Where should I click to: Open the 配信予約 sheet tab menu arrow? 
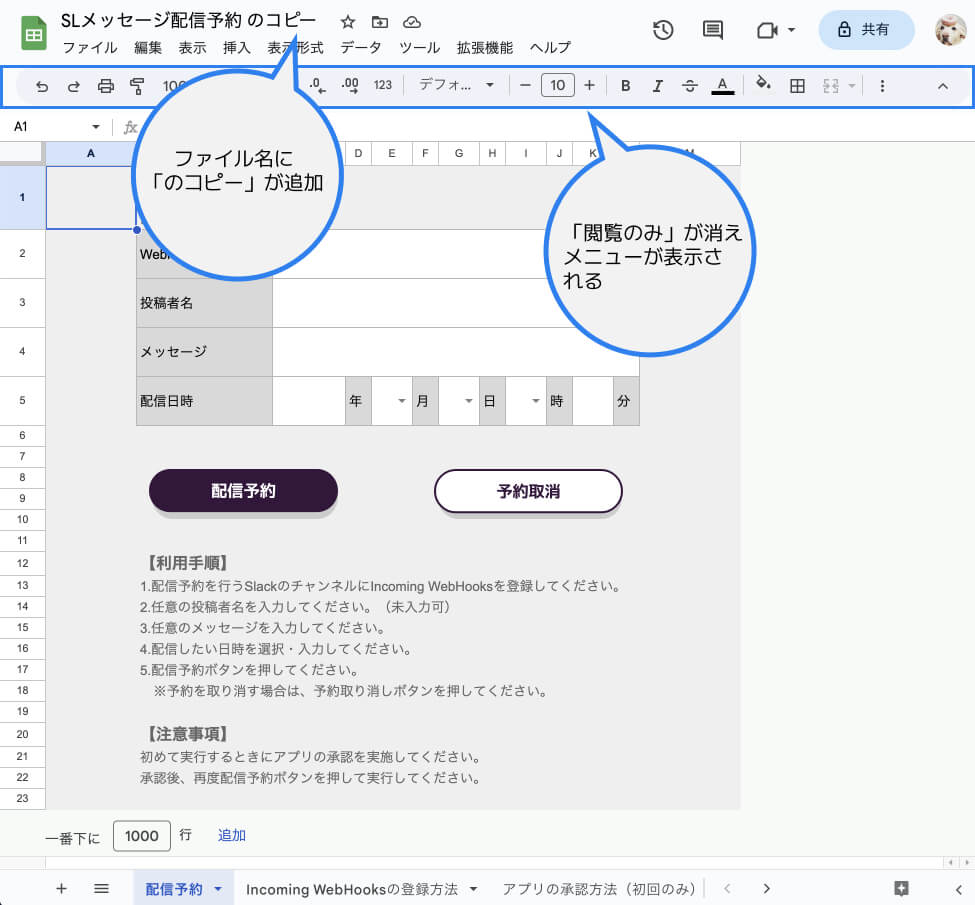click(x=218, y=889)
